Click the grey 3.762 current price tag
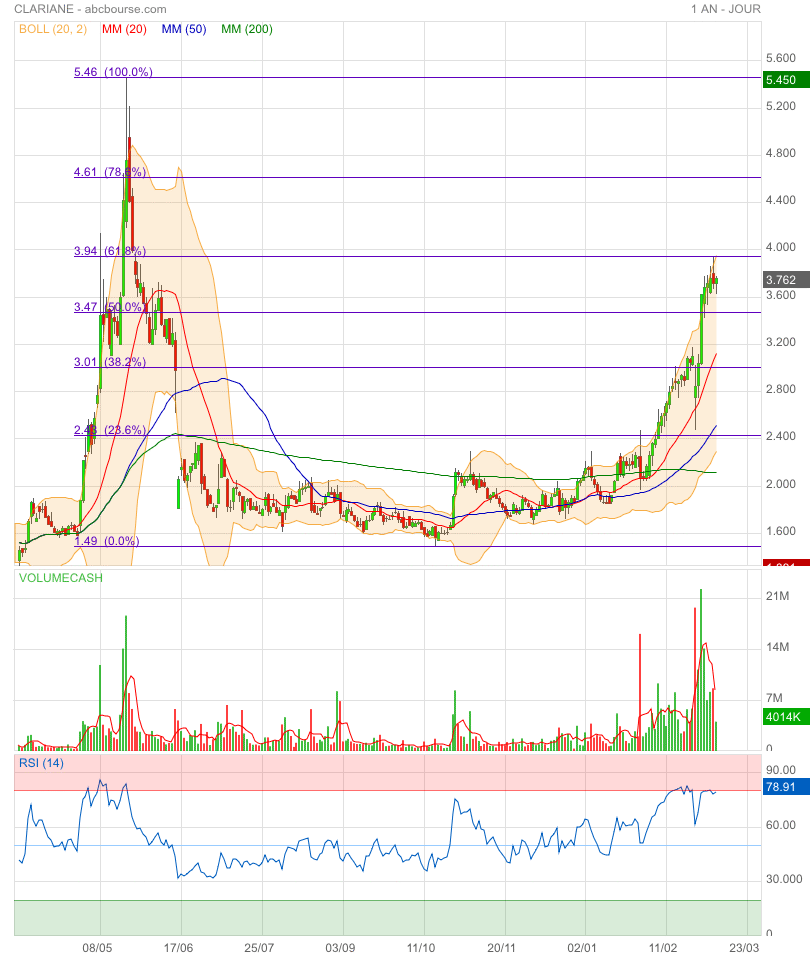Viewport: 810px width, 958px height. point(786,280)
